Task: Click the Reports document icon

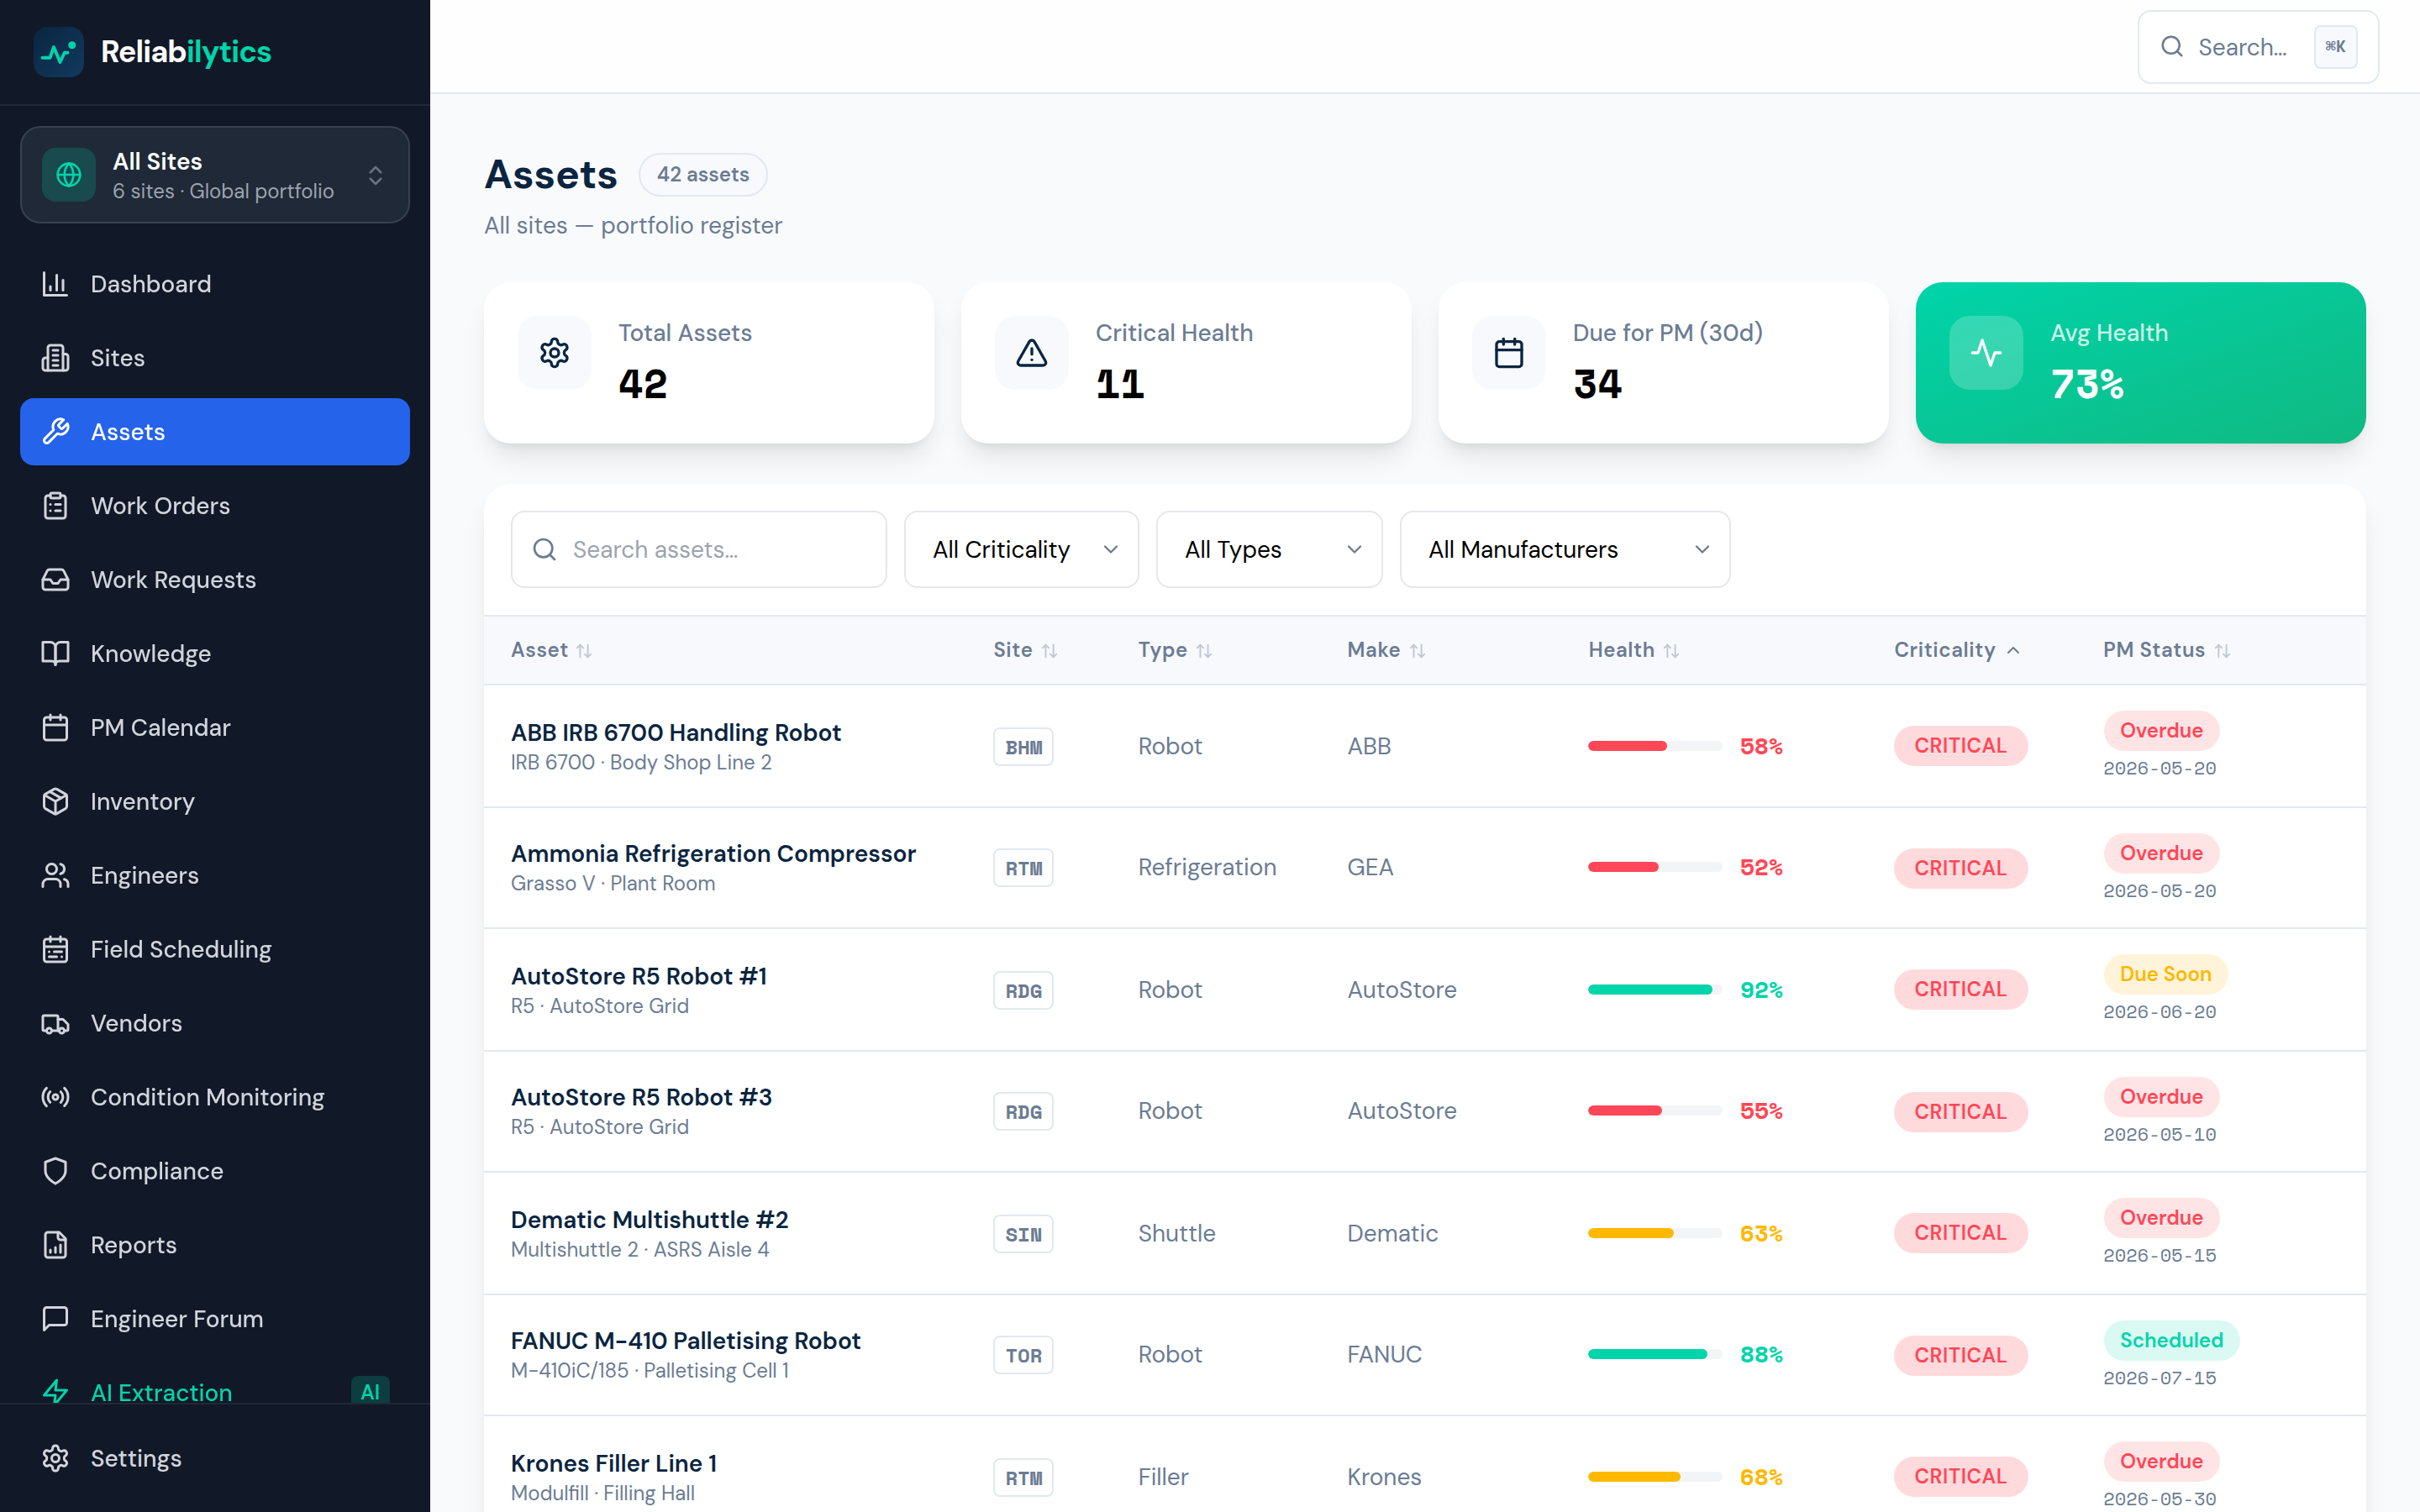Action: coord(55,1246)
